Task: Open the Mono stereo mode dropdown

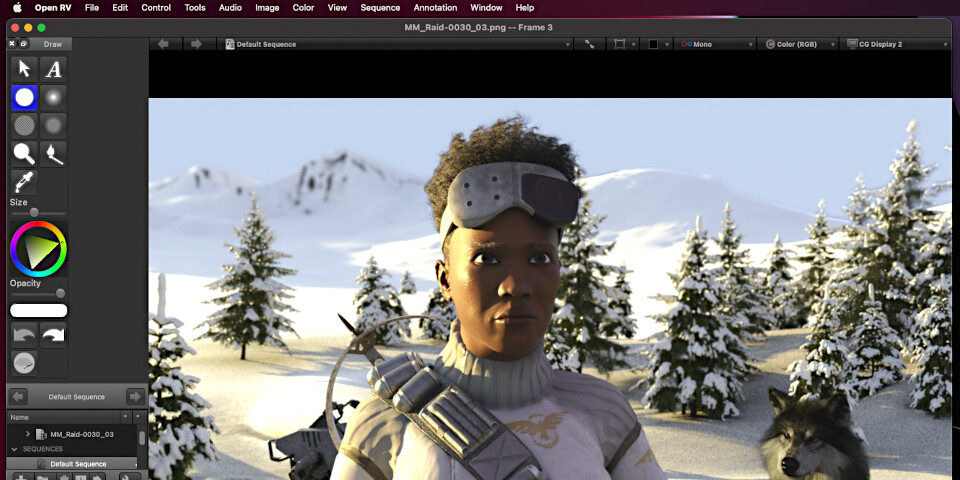Action: coord(714,44)
